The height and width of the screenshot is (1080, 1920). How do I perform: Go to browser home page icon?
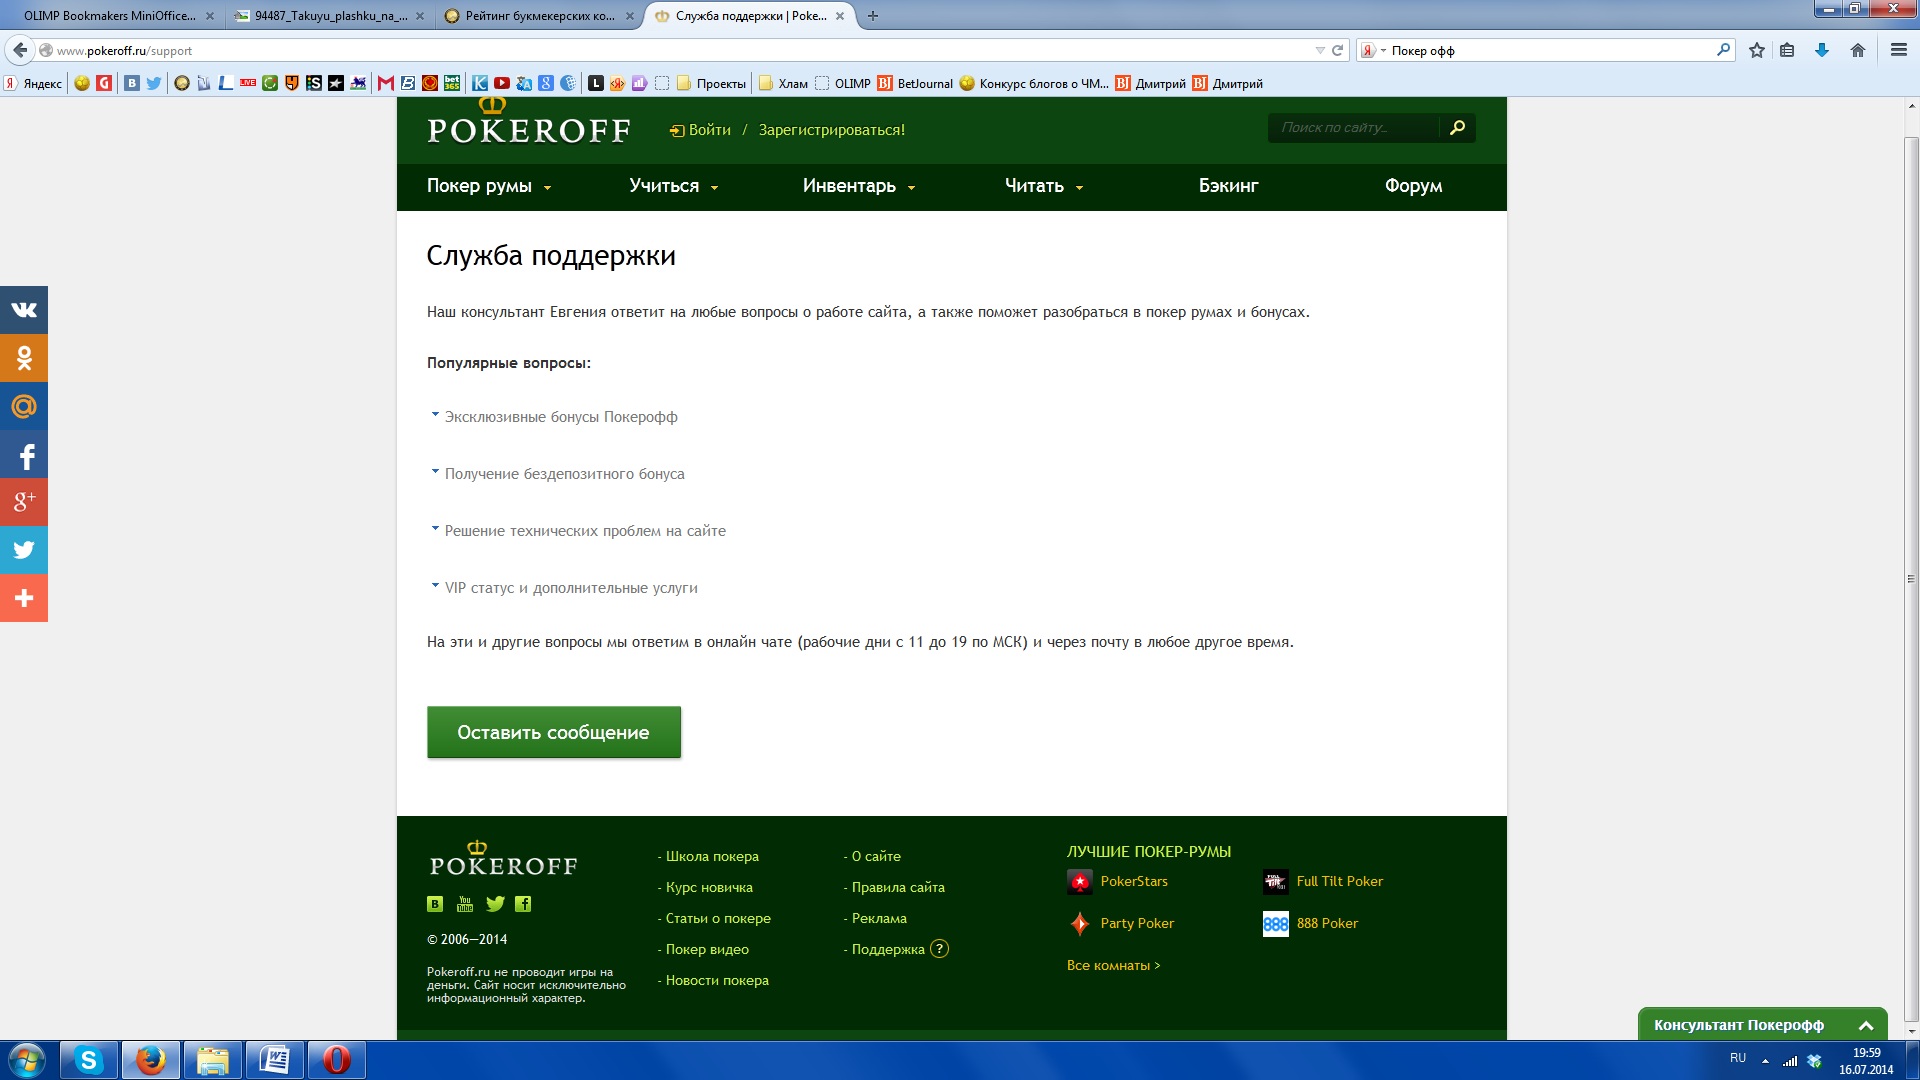[1858, 50]
